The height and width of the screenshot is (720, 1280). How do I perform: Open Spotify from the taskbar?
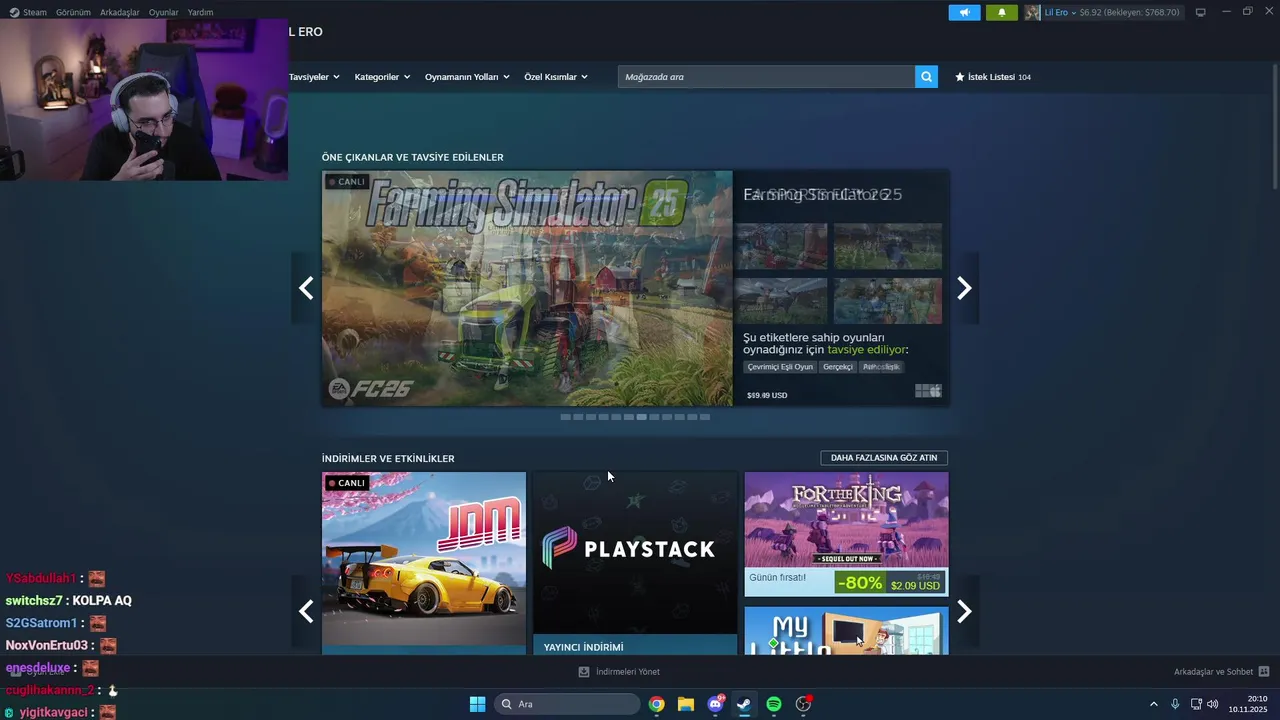point(774,704)
